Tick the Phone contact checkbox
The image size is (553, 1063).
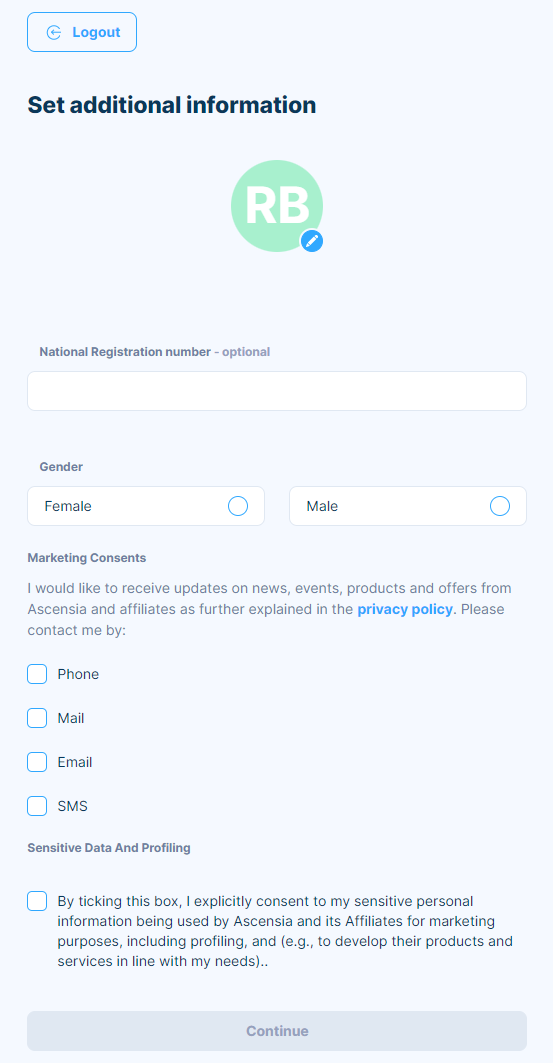[x=37, y=674]
